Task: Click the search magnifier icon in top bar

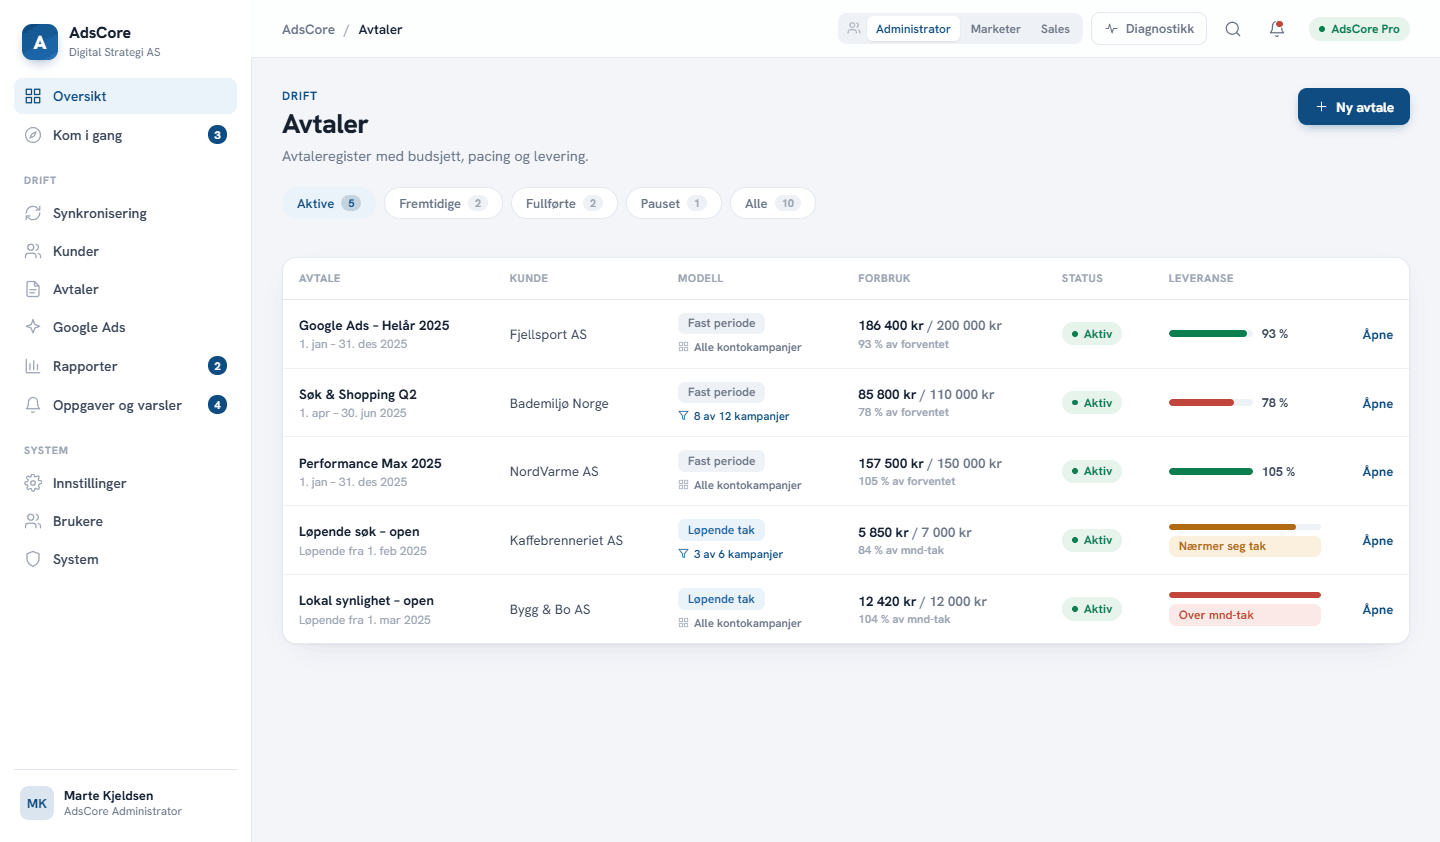Action: coord(1233,29)
